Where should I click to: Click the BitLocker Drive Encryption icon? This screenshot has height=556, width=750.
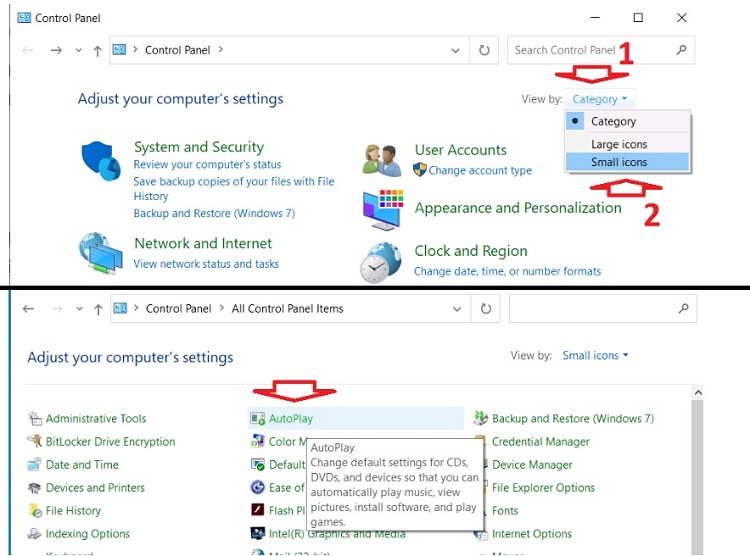click(x=34, y=441)
